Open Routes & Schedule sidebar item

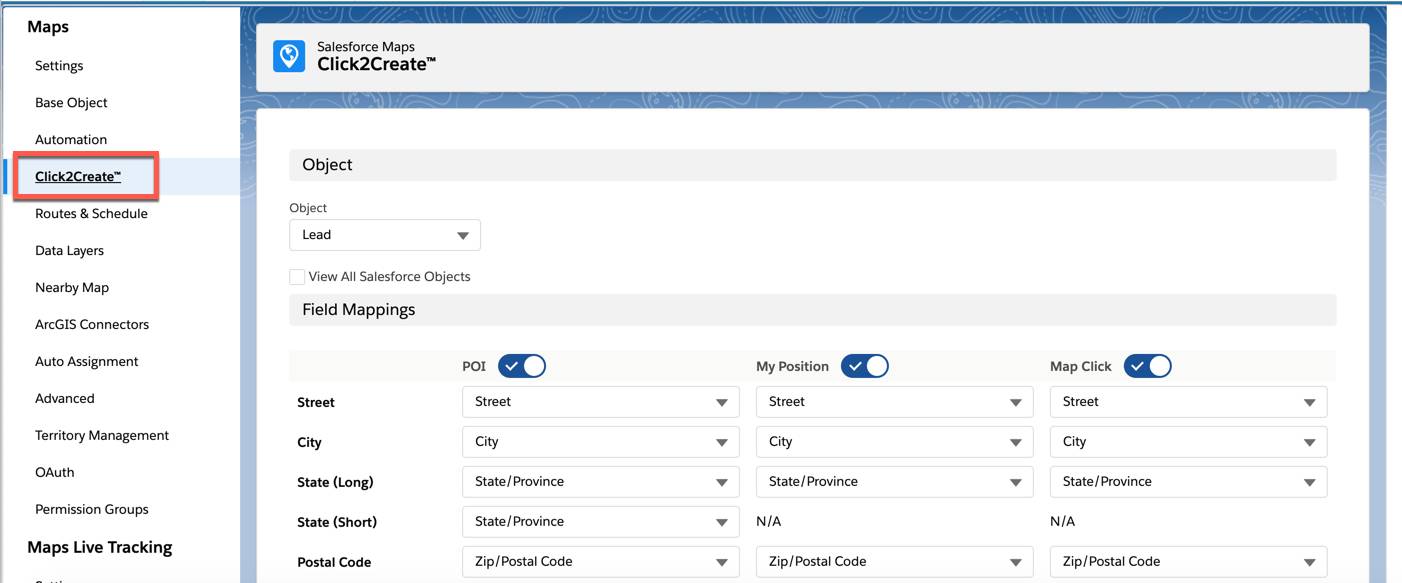(91, 214)
